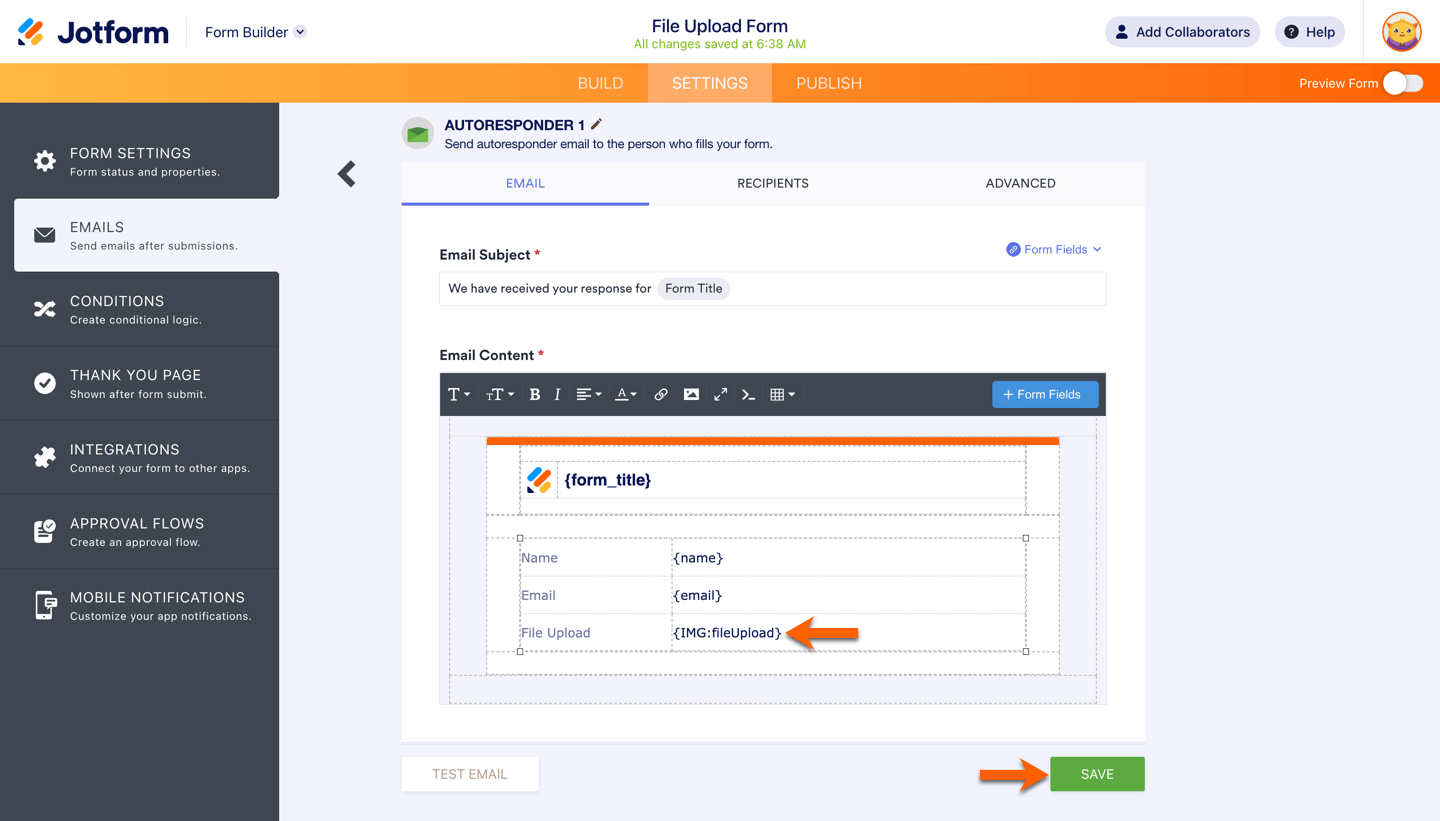Screen dimensions: 1440x821
Task: Open Integrations in the sidebar
Action: coord(140,457)
